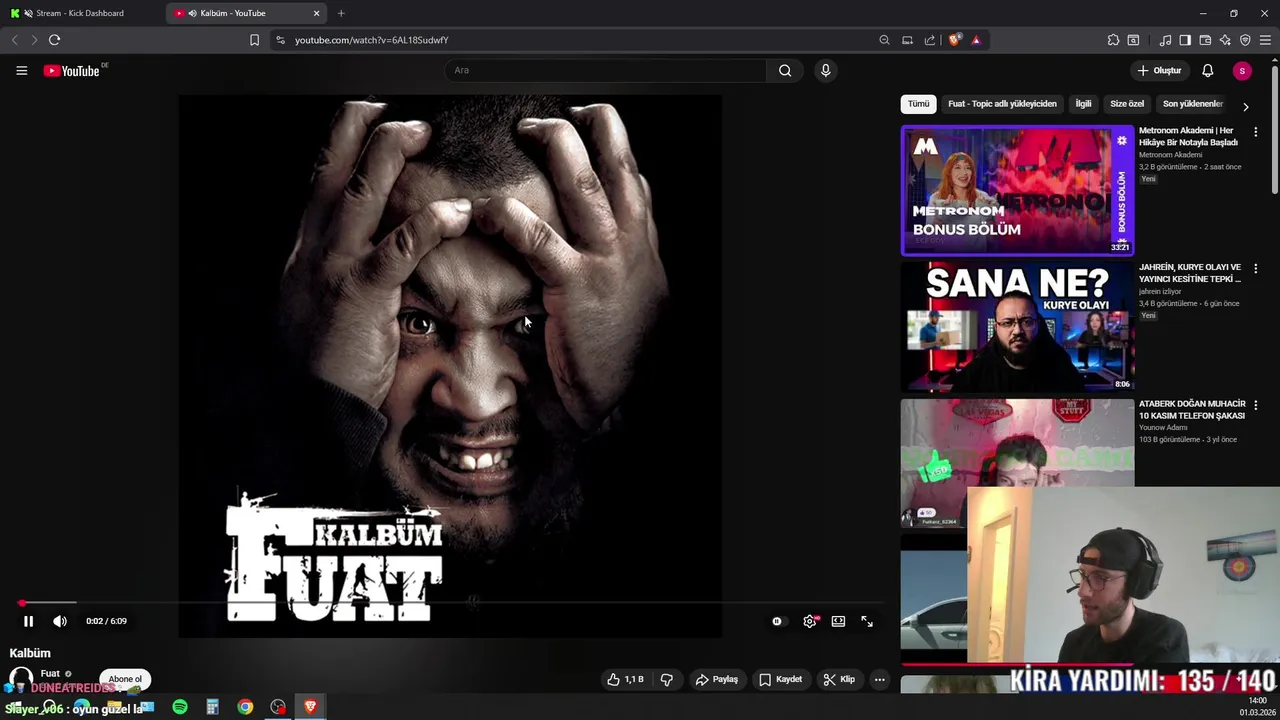Mute the video volume speaker
Image resolution: width=1280 pixels, height=720 pixels.
60,621
